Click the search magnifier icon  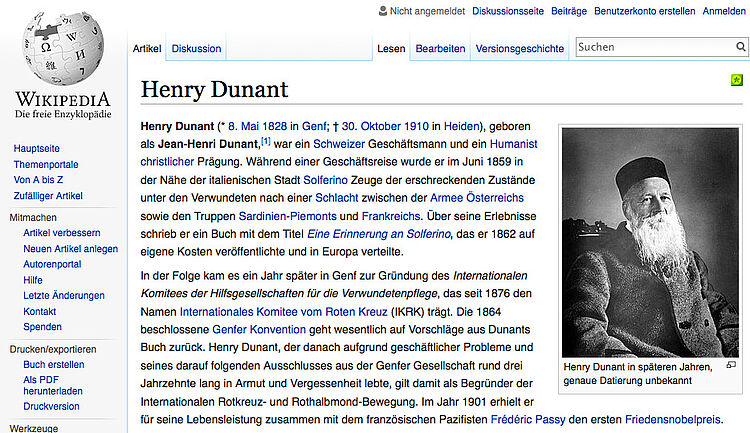click(x=740, y=46)
